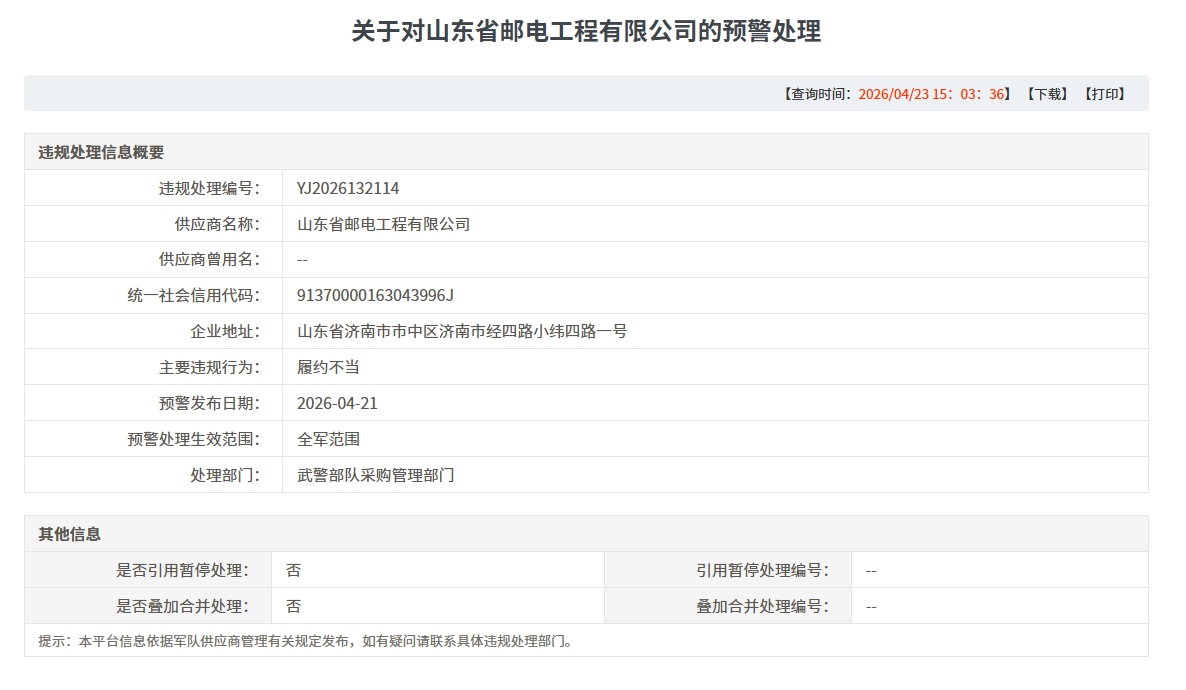Click the 【打印】 print link

[1105, 94]
